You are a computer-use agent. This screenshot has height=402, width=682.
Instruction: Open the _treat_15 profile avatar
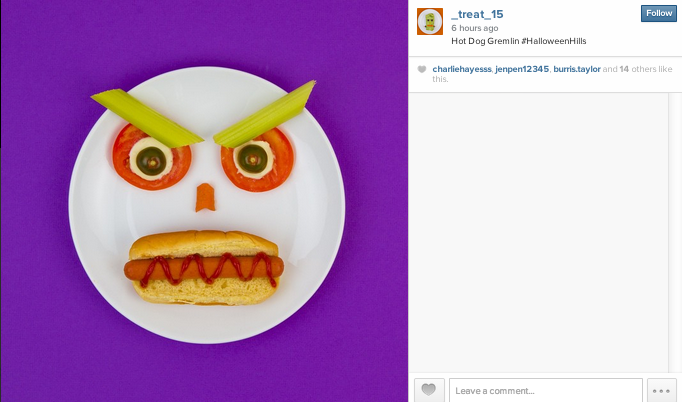430,21
